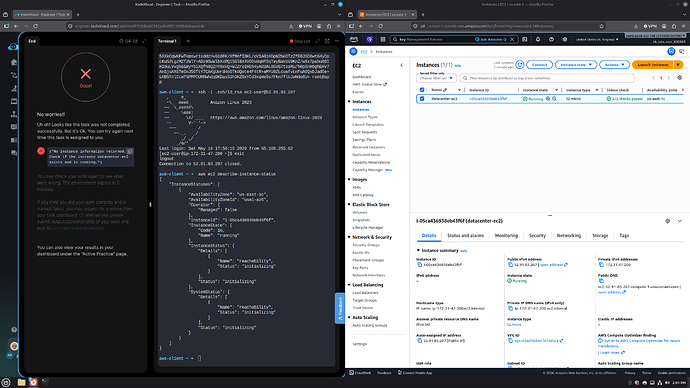Copy the Private IPv4 address

pyautogui.click(x=601, y=265)
